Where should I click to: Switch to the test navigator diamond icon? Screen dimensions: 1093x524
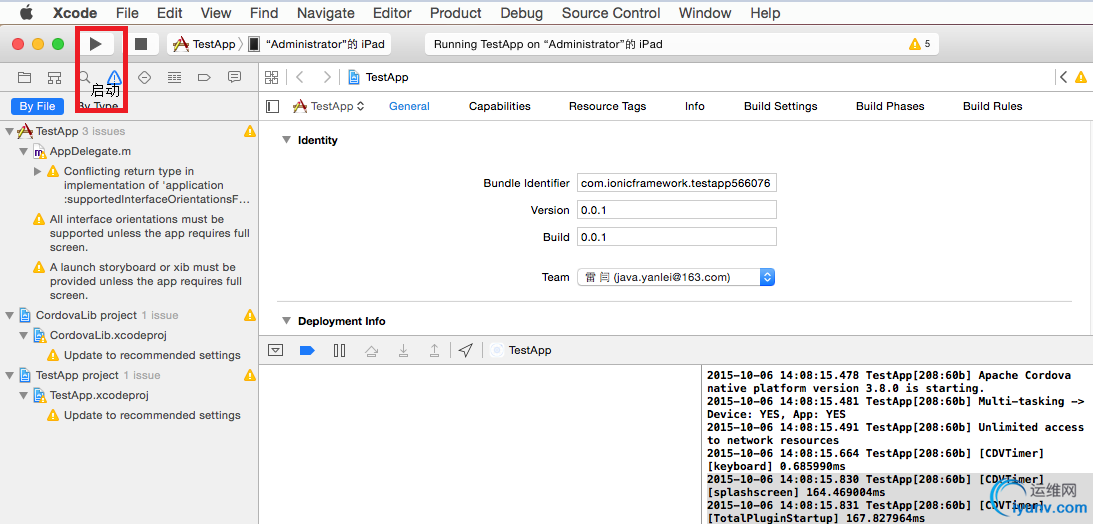(x=144, y=77)
